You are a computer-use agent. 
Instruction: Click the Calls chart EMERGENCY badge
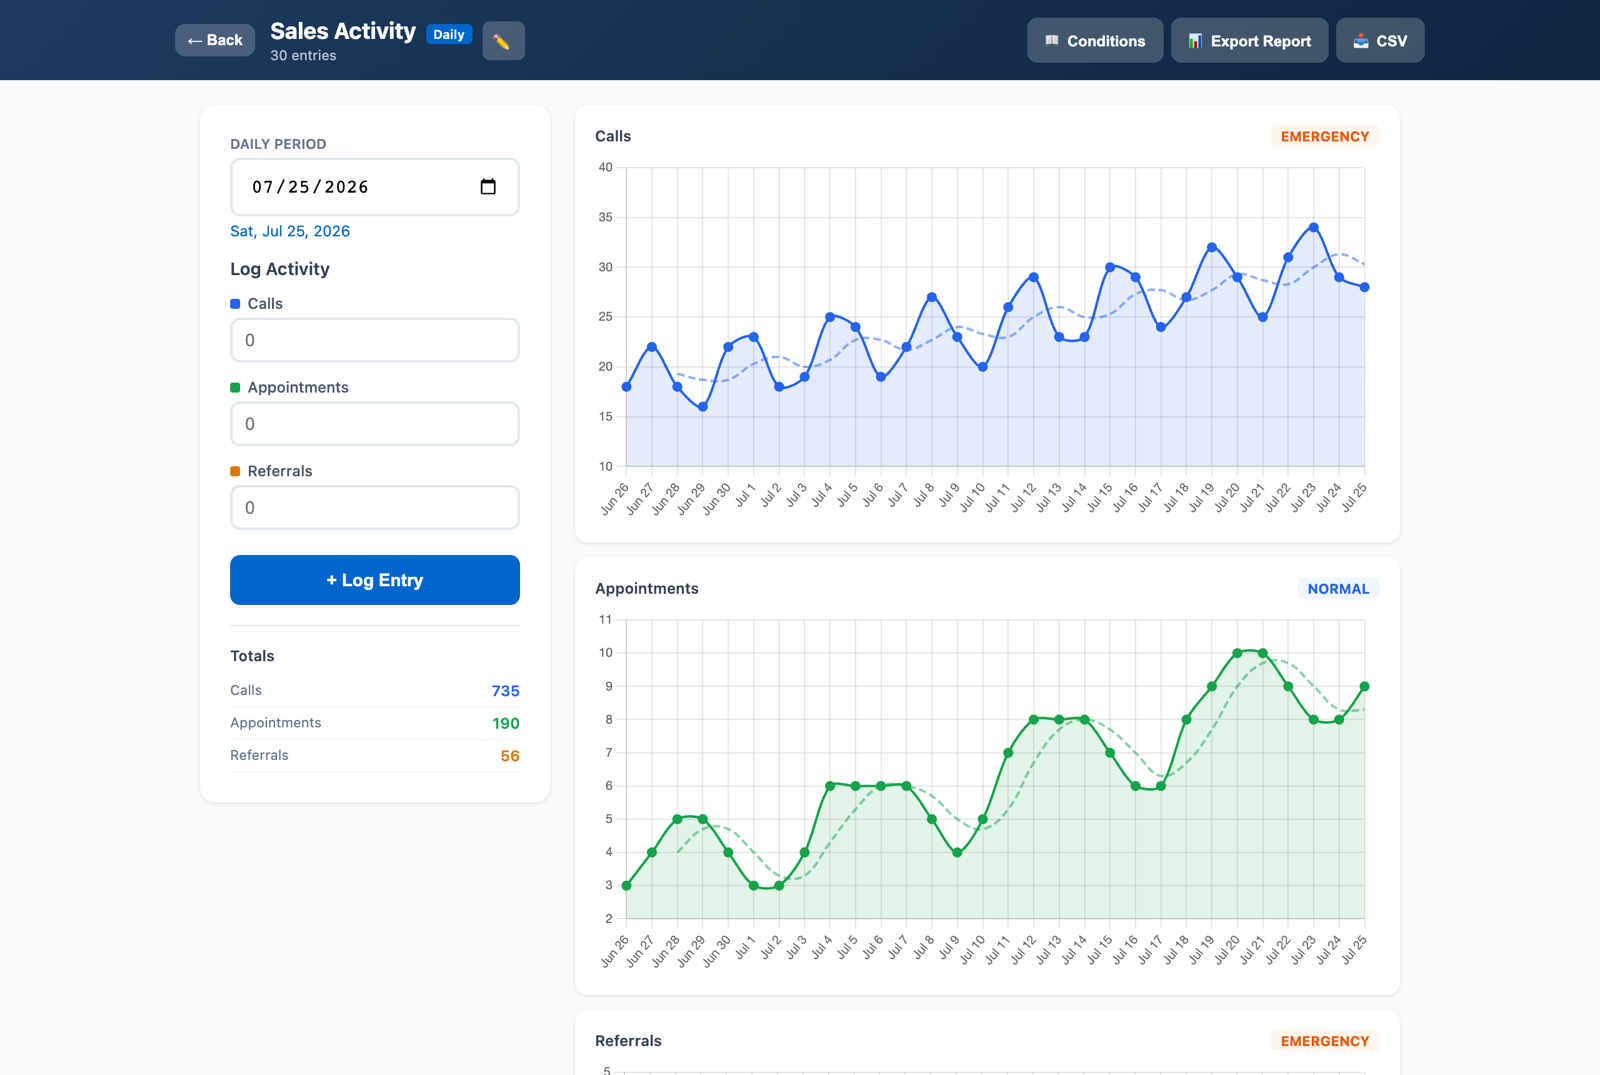1325,136
